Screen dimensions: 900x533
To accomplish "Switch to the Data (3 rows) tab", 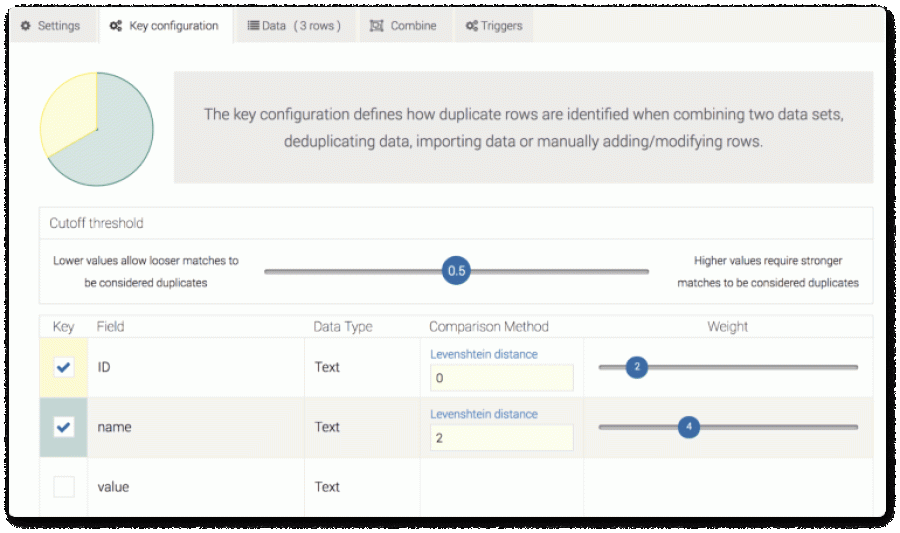I will 294,26.
